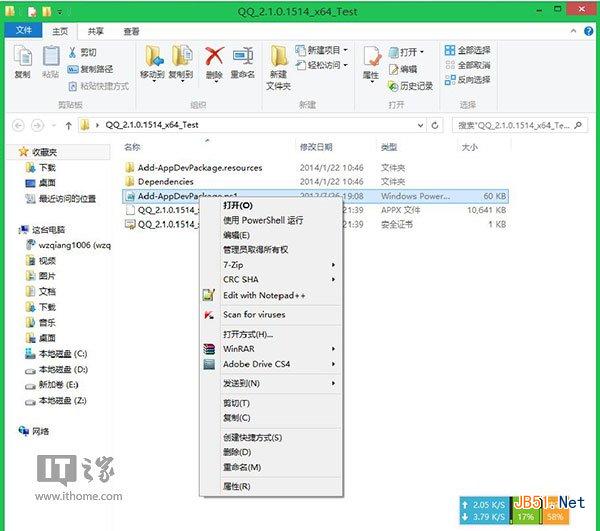Click Select all (全部选择) in ribbon
600x531 pixels.
468,50
